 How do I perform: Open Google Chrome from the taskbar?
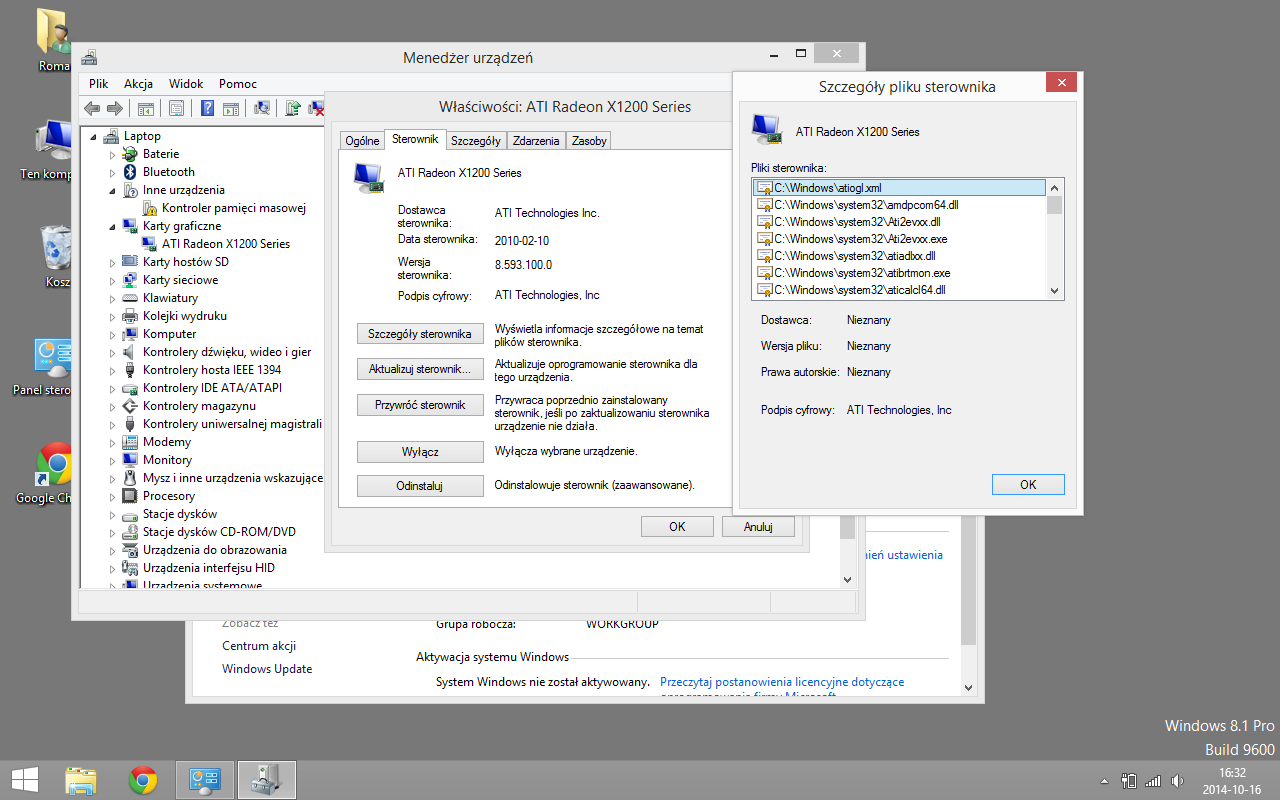coord(143,779)
